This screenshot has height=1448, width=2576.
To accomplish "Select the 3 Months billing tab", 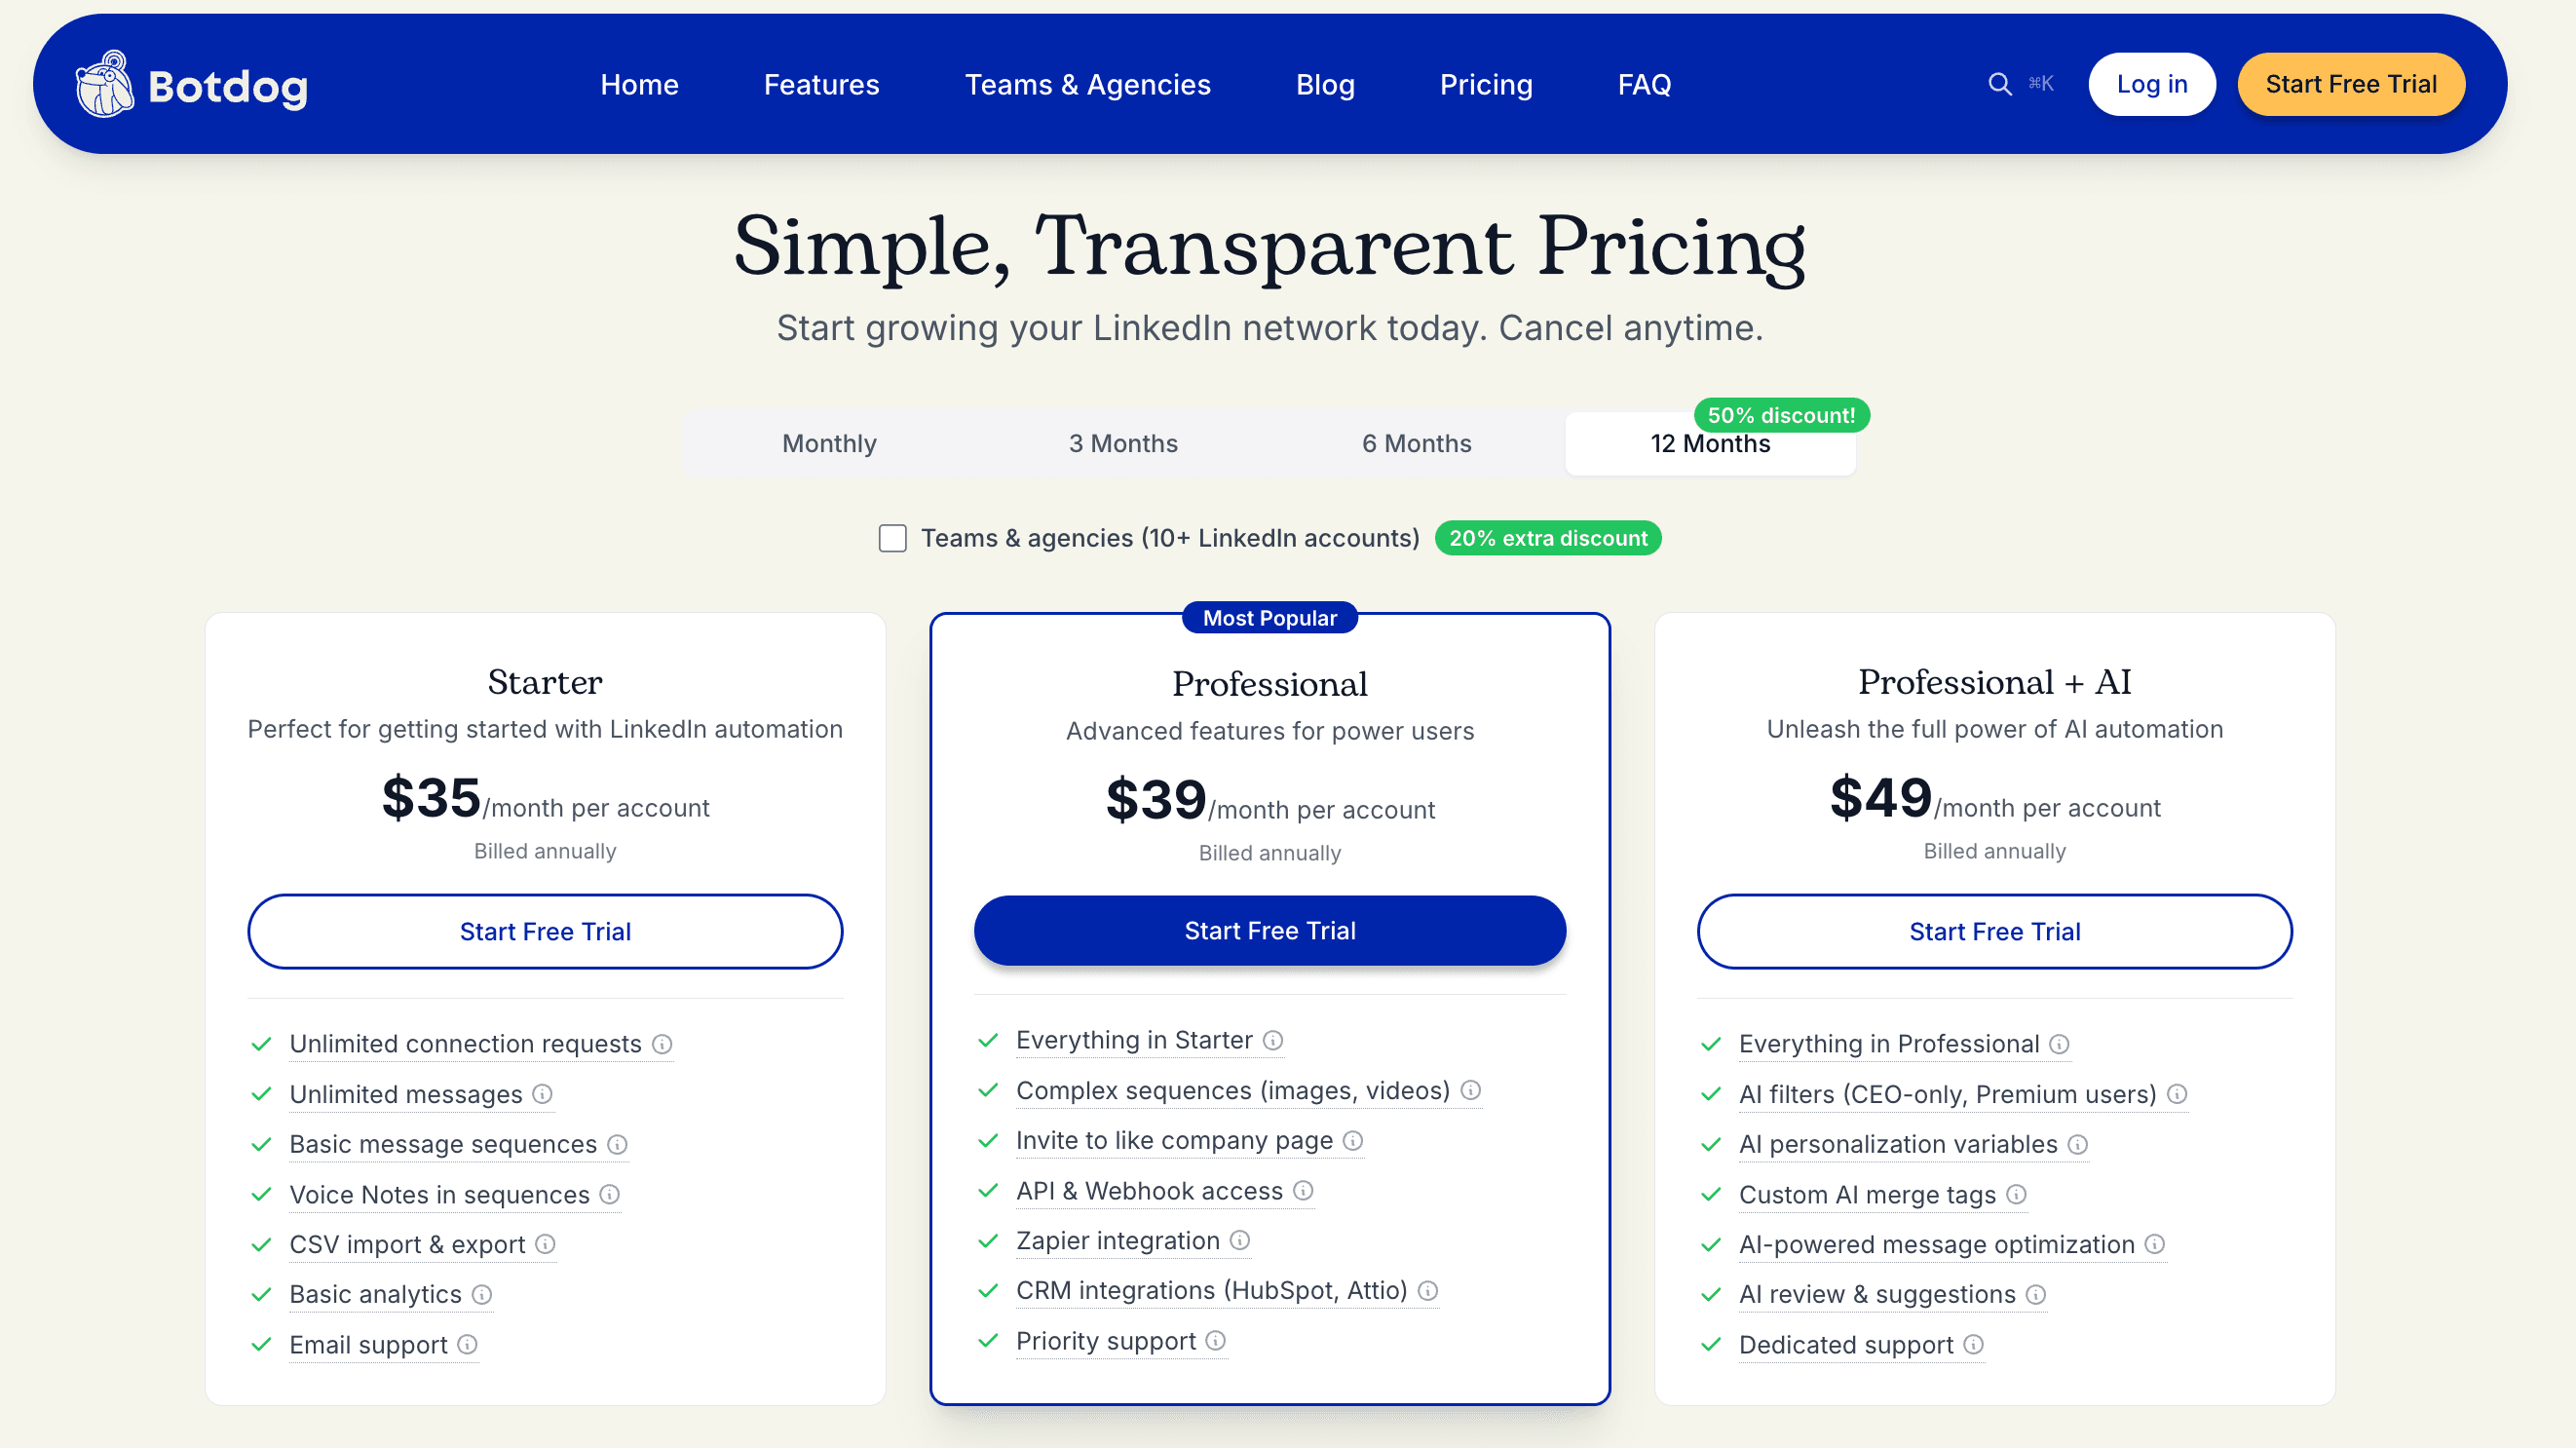I will [1123, 443].
